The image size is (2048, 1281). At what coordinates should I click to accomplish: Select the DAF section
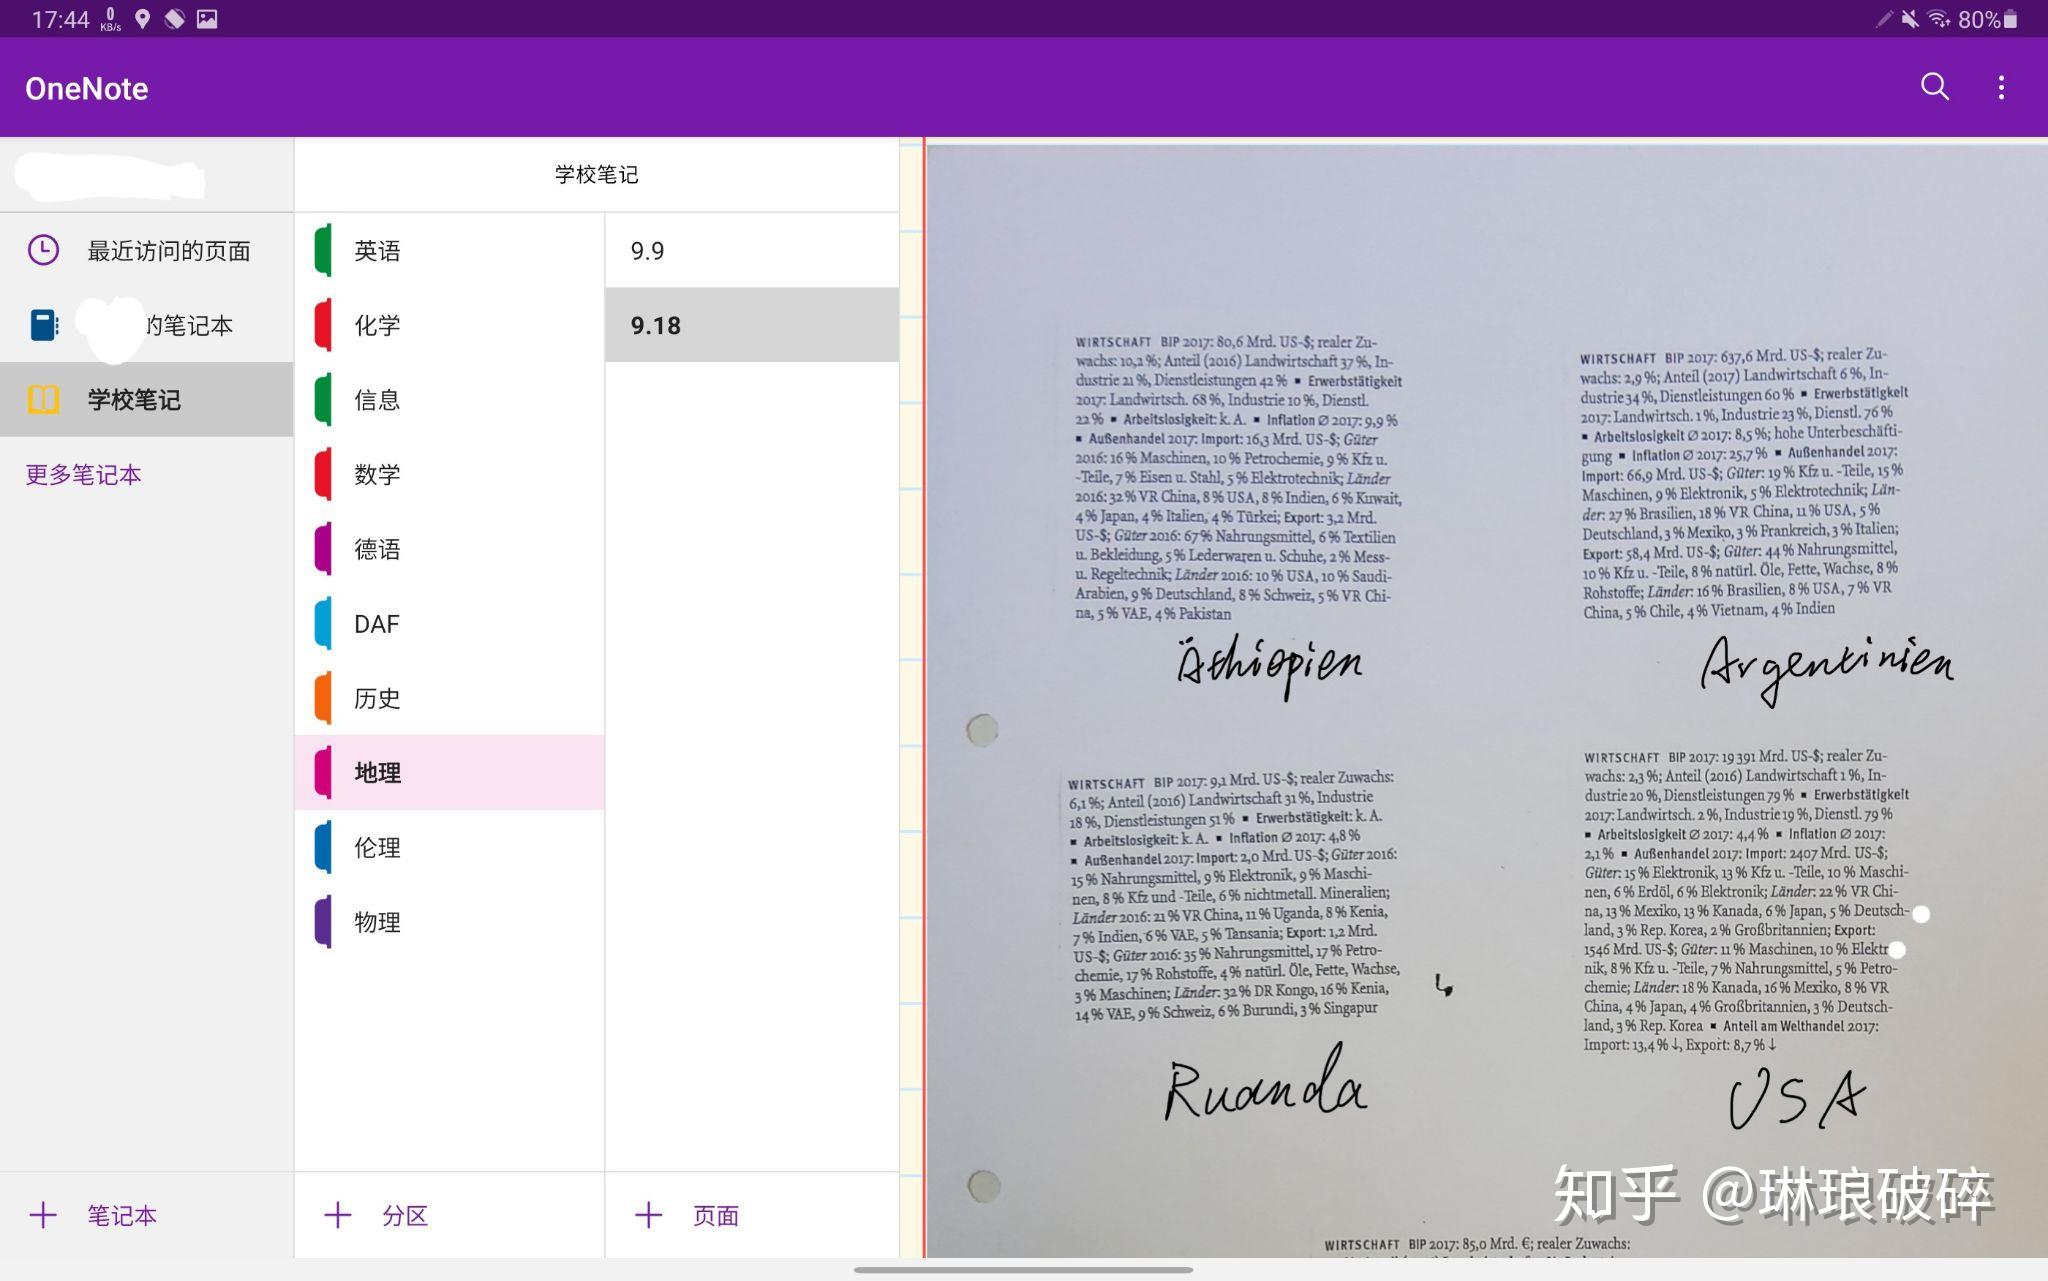[377, 624]
